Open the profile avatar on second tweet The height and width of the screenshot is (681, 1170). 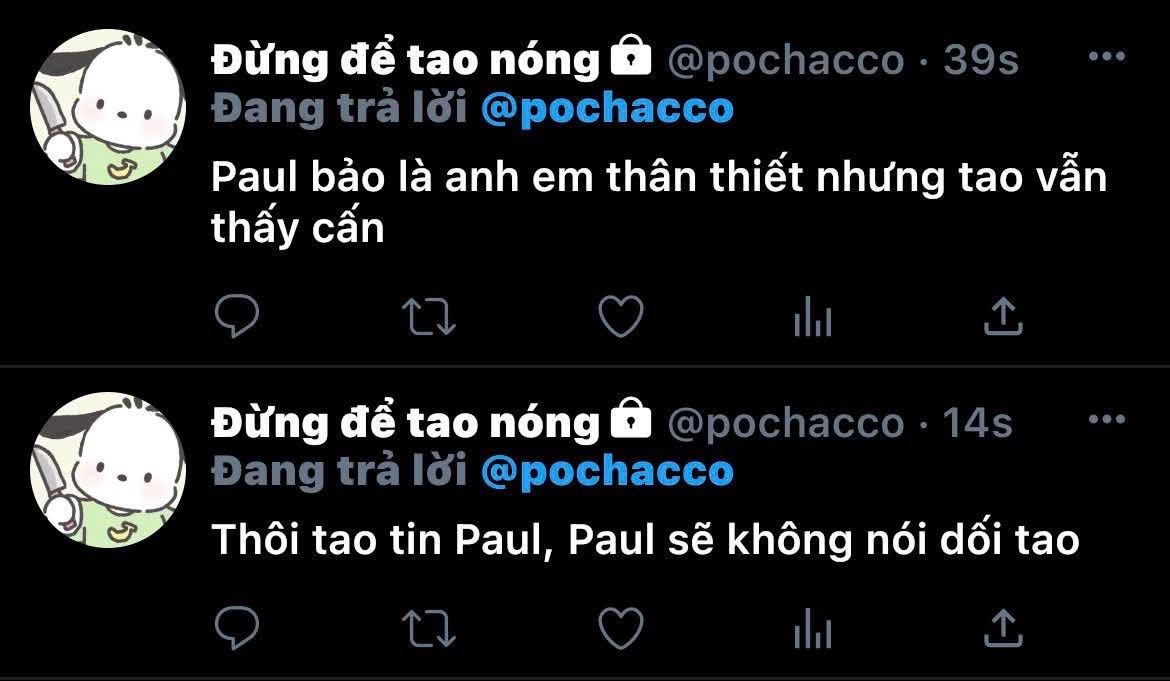(x=108, y=470)
